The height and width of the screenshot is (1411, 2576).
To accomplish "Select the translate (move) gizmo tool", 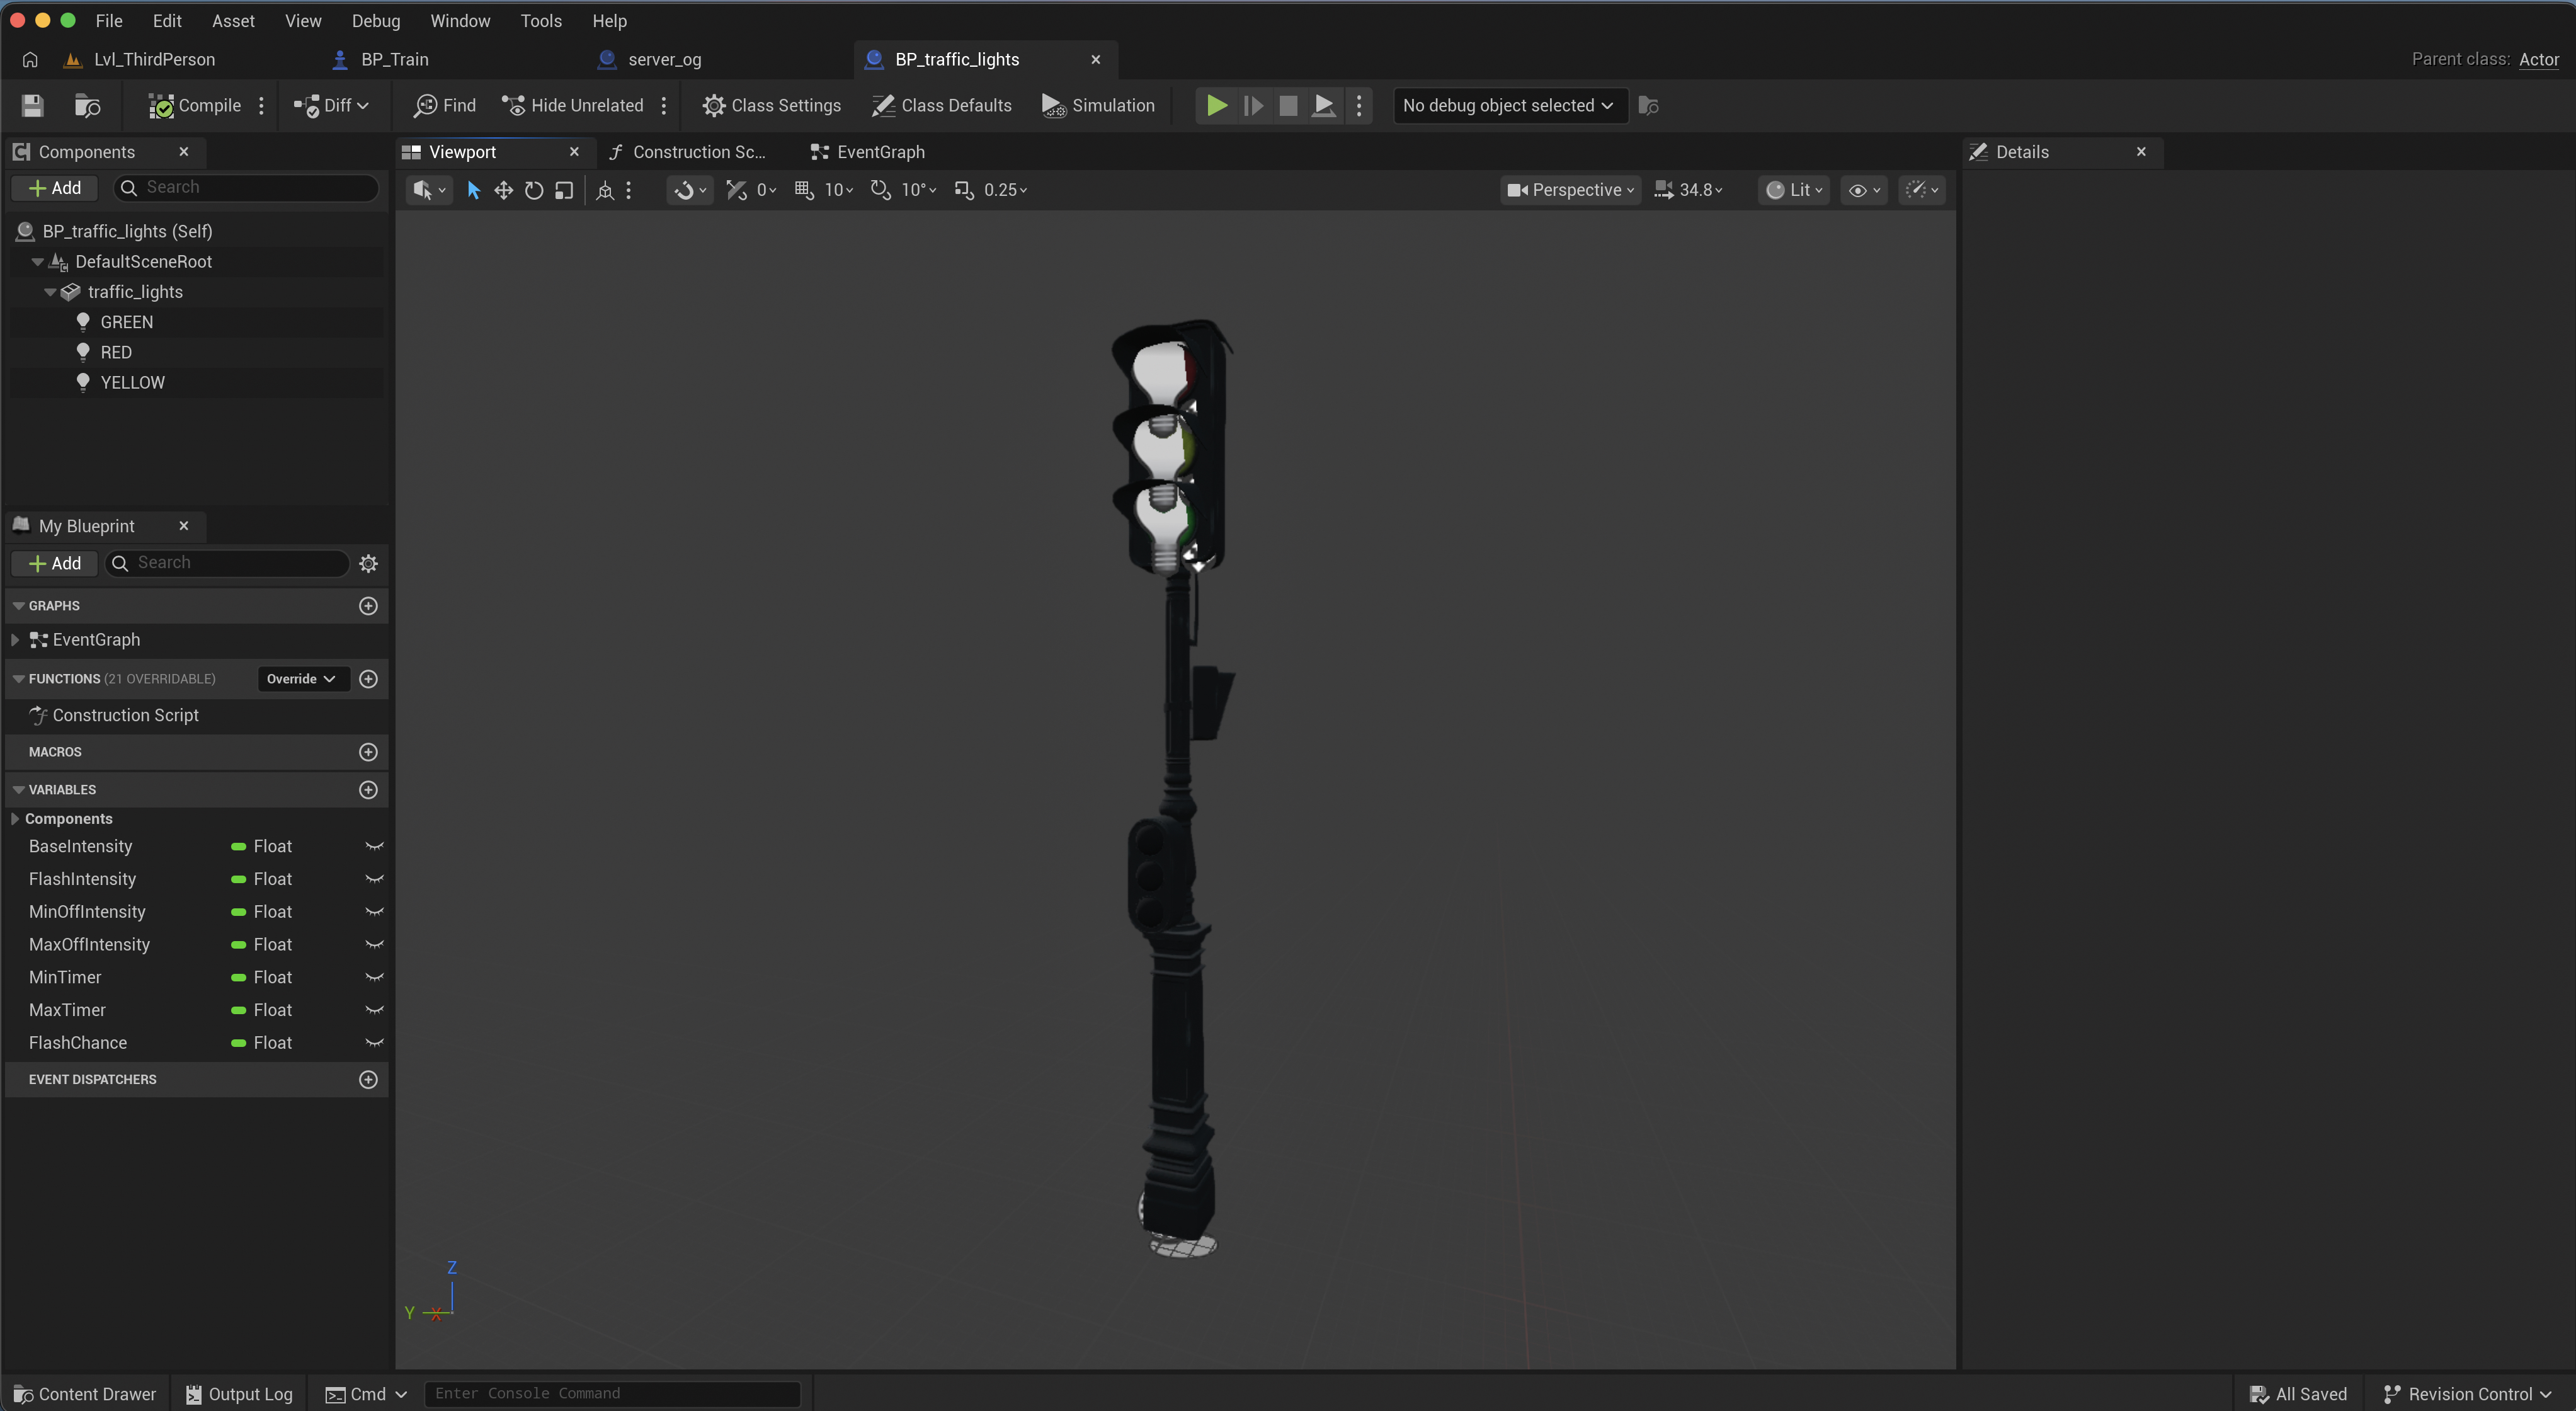I will point(503,190).
